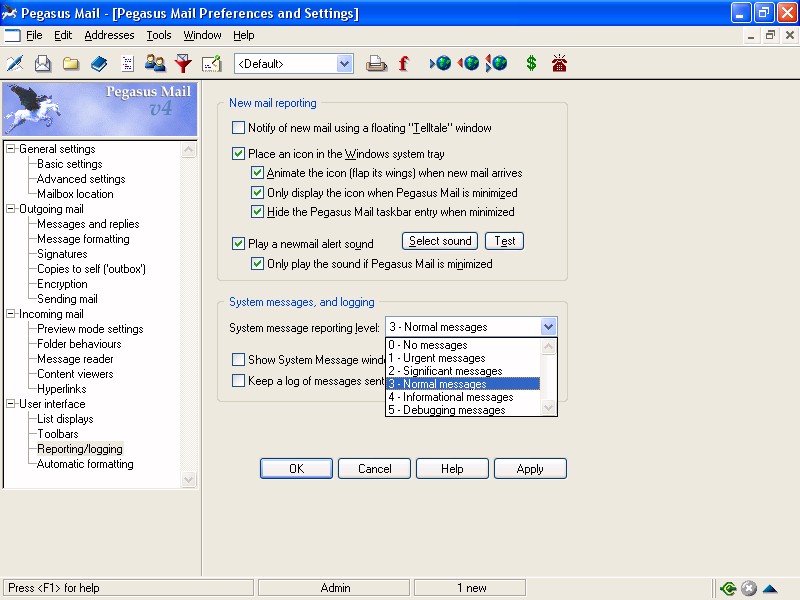Open the <Default> identity dropdown in toolbar
Screen dimensions: 800x600
pos(294,64)
